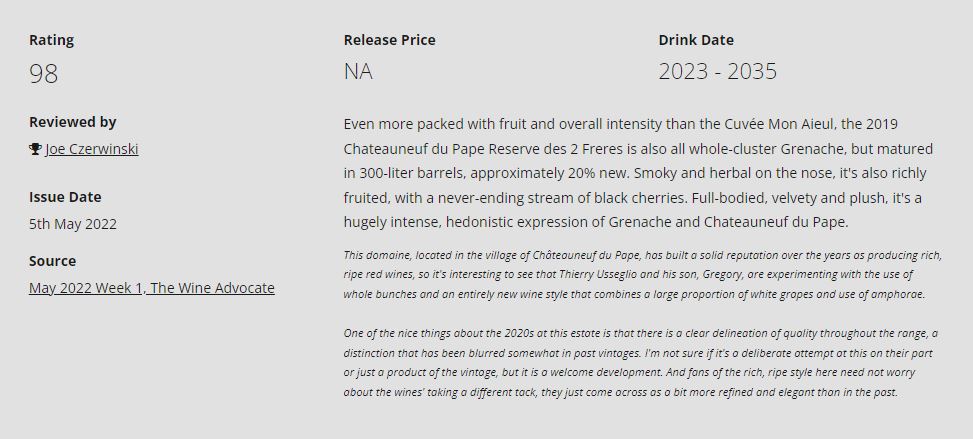973x439 pixels.
Task: Click the Rating heading
Action: (51, 40)
